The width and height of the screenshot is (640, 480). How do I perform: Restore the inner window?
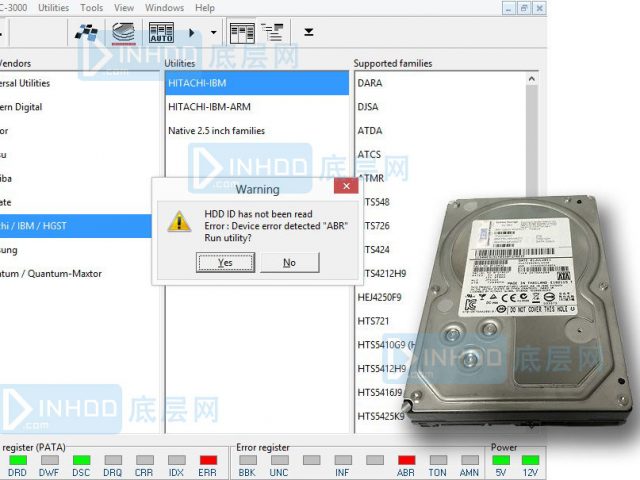(x=524, y=8)
